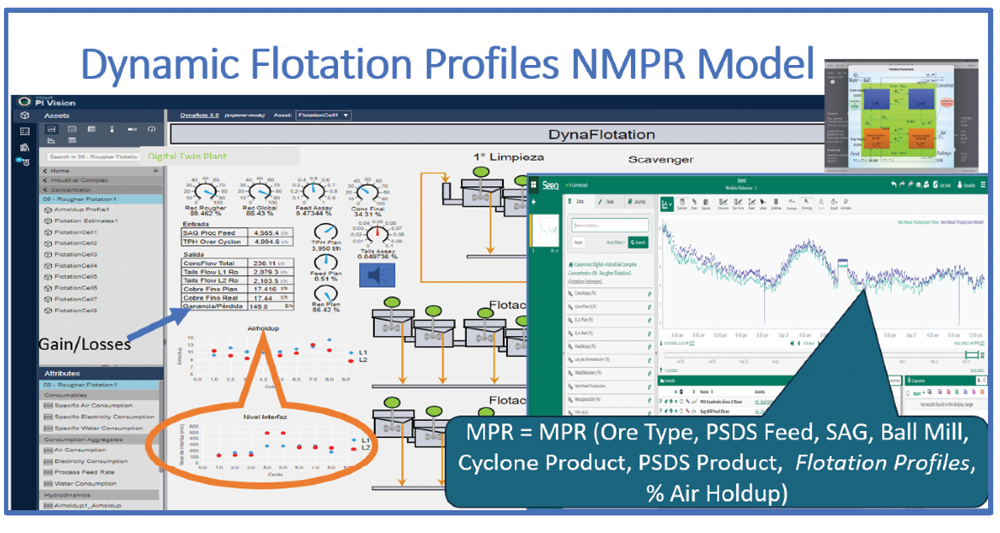Screen dimensions: 1000x533
Task: Select the XY Plot symbol icon
Action: point(51,141)
